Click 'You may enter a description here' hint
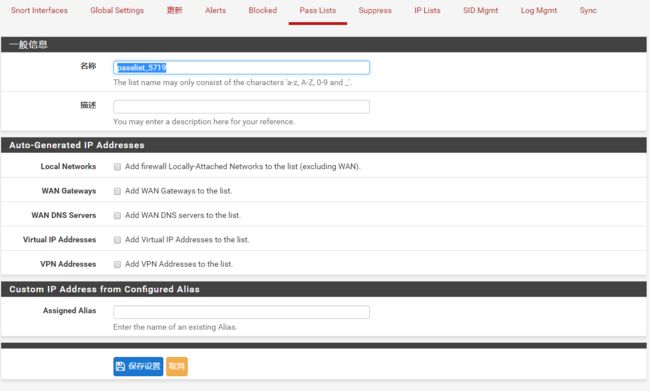650x391 pixels. pyautogui.click(x=204, y=121)
